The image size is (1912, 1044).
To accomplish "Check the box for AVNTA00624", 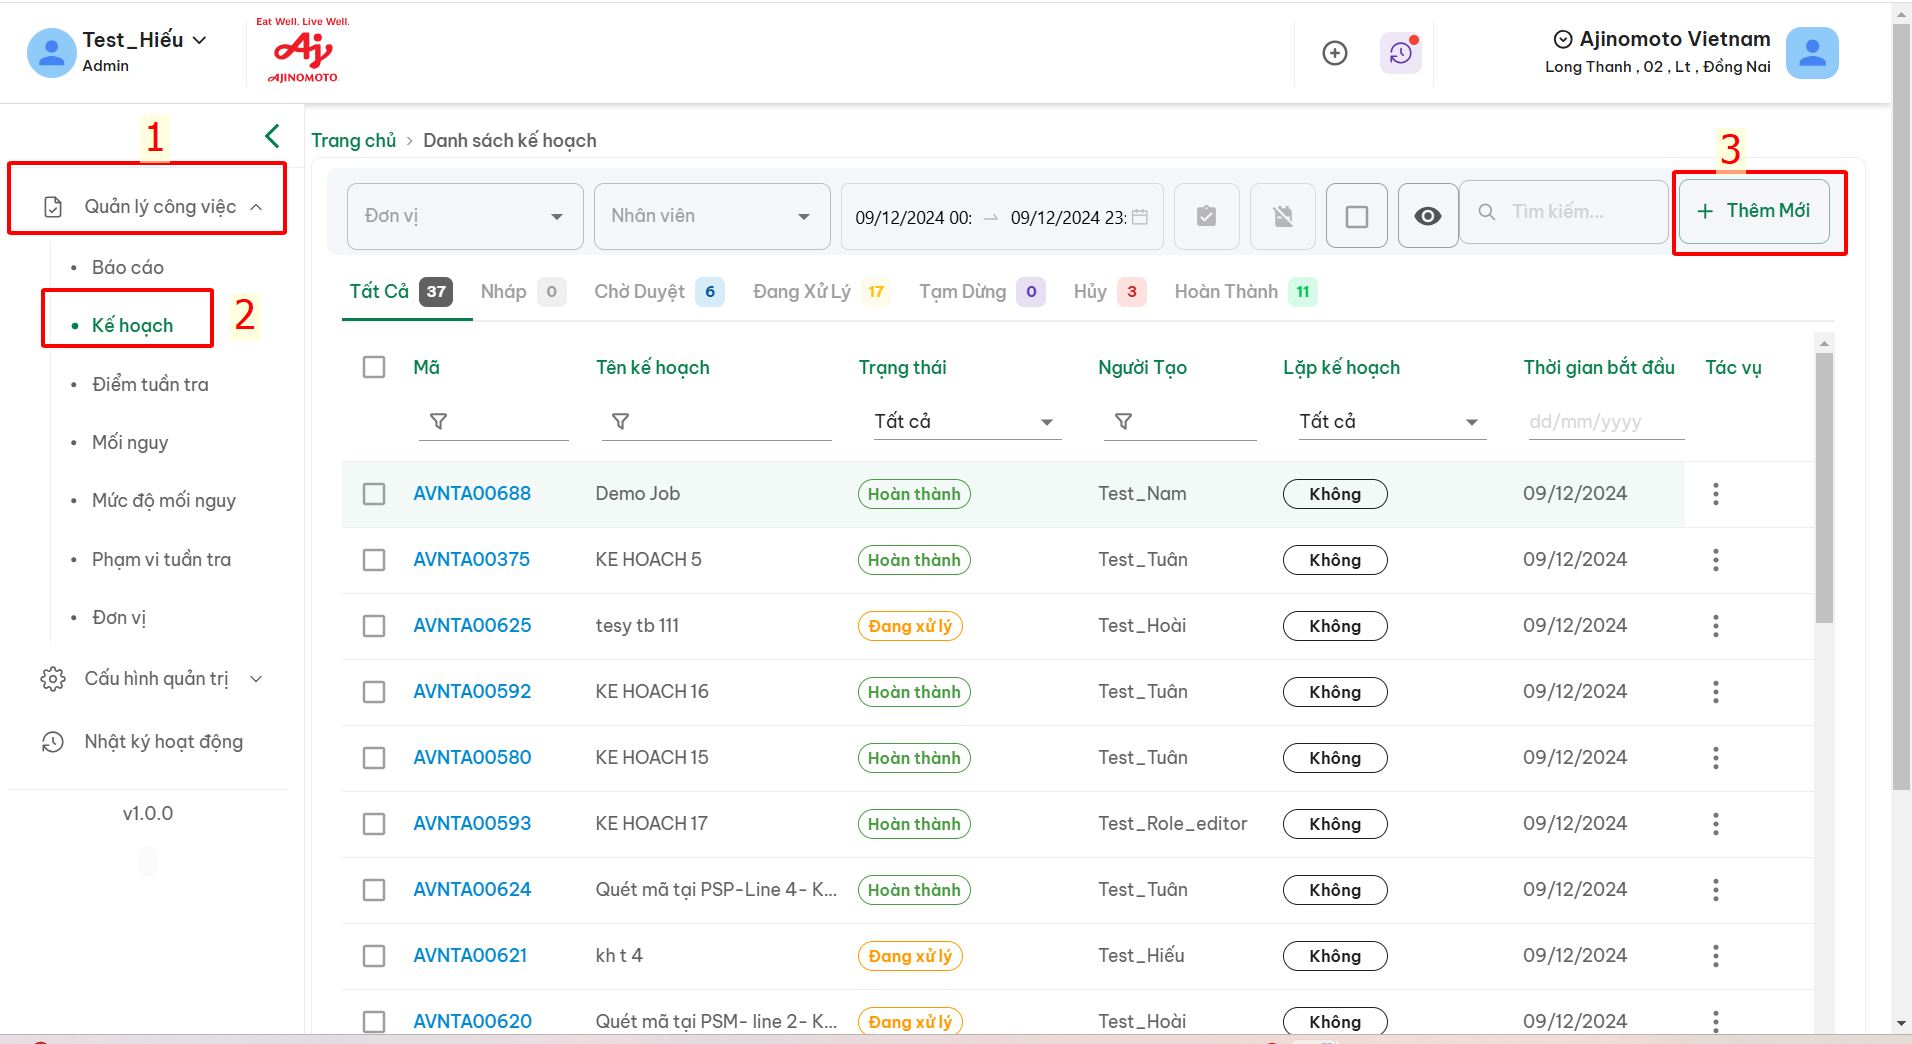I will point(374,890).
